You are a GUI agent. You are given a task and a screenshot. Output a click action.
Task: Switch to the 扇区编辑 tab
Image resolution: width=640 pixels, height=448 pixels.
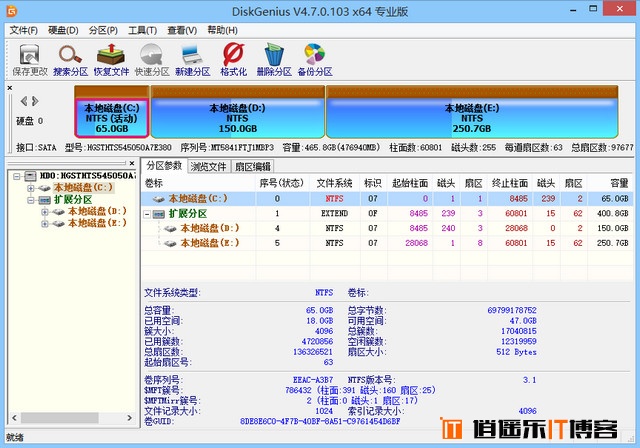253,166
